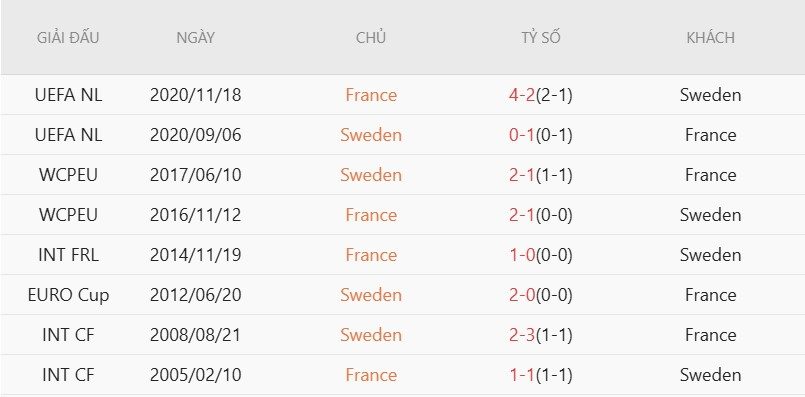The height and width of the screenshot is (397, 805).
Task: Open France home team link for 2020/11/18
Action: [x=371, y=95]
